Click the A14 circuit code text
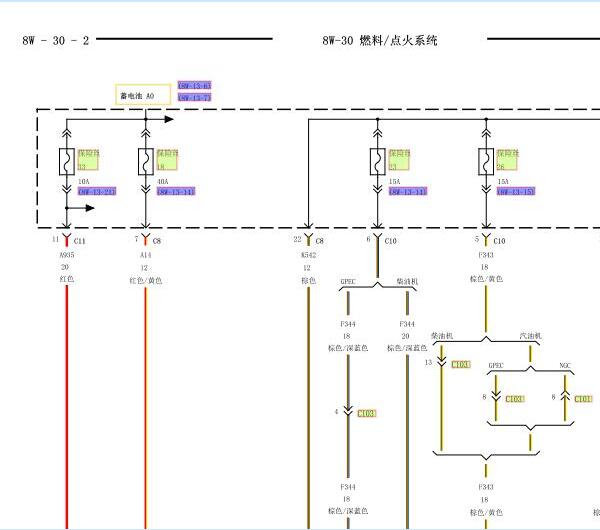This screenshot has height=530, width=600. click(145, 255)
